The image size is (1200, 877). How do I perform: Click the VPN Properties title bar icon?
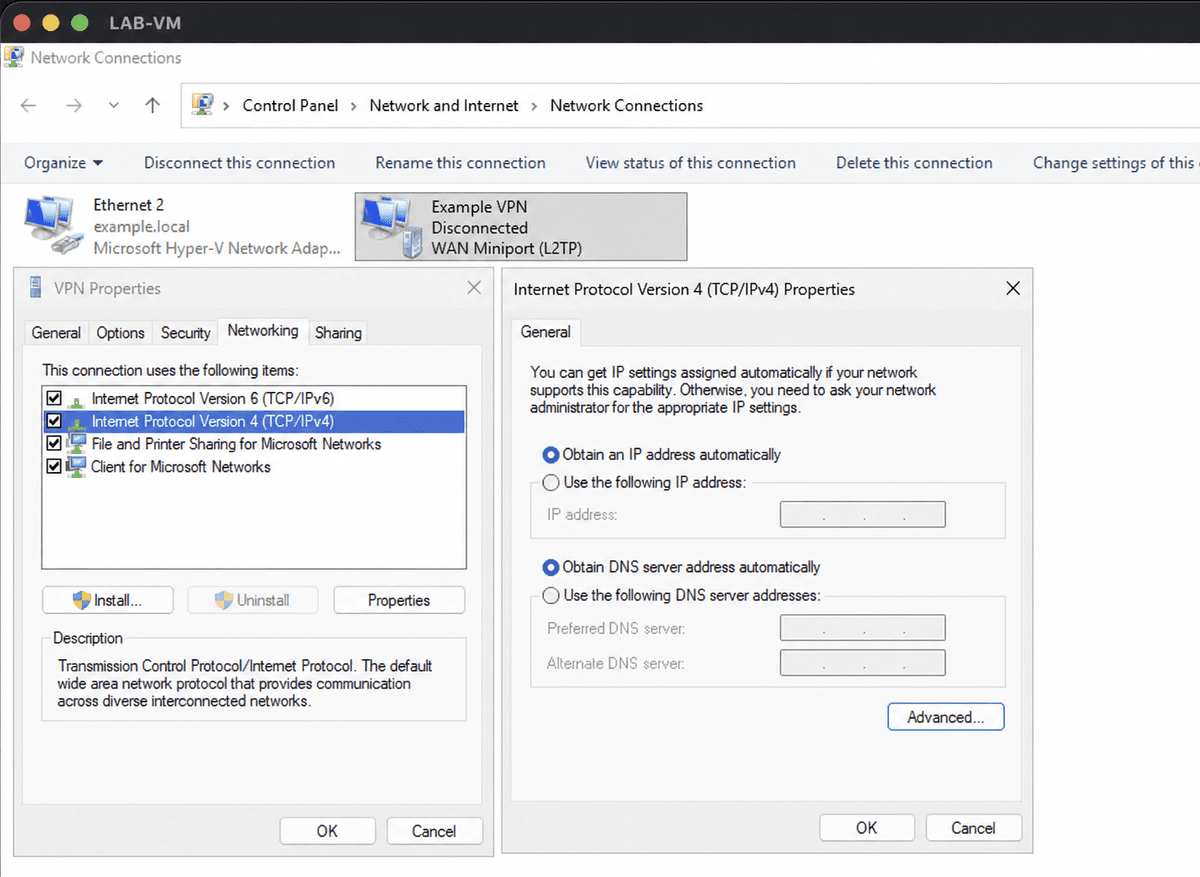tap(36, 288)
